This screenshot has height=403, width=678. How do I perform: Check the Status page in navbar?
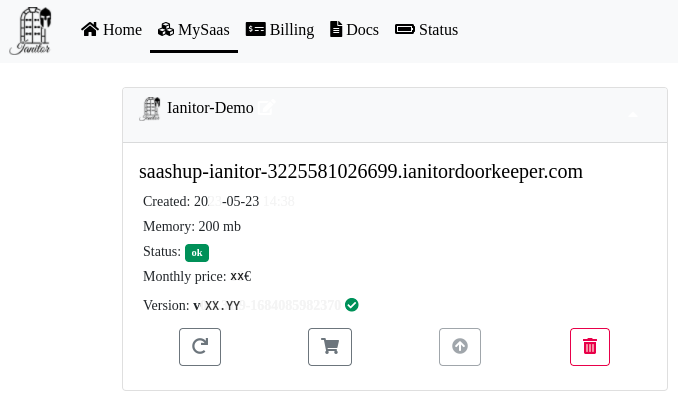click(x=427, y=30)
